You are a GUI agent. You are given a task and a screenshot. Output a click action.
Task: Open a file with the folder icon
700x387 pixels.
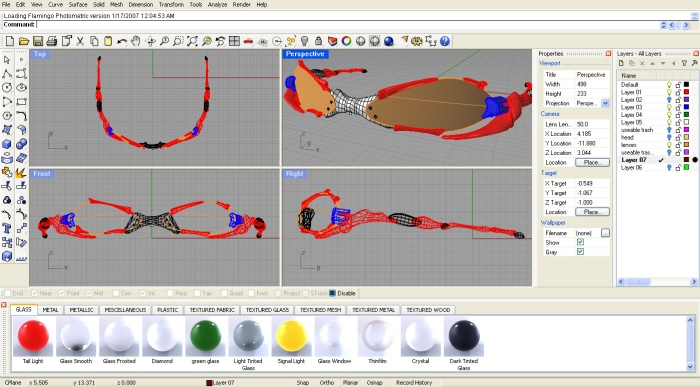(x=24, y=42)
